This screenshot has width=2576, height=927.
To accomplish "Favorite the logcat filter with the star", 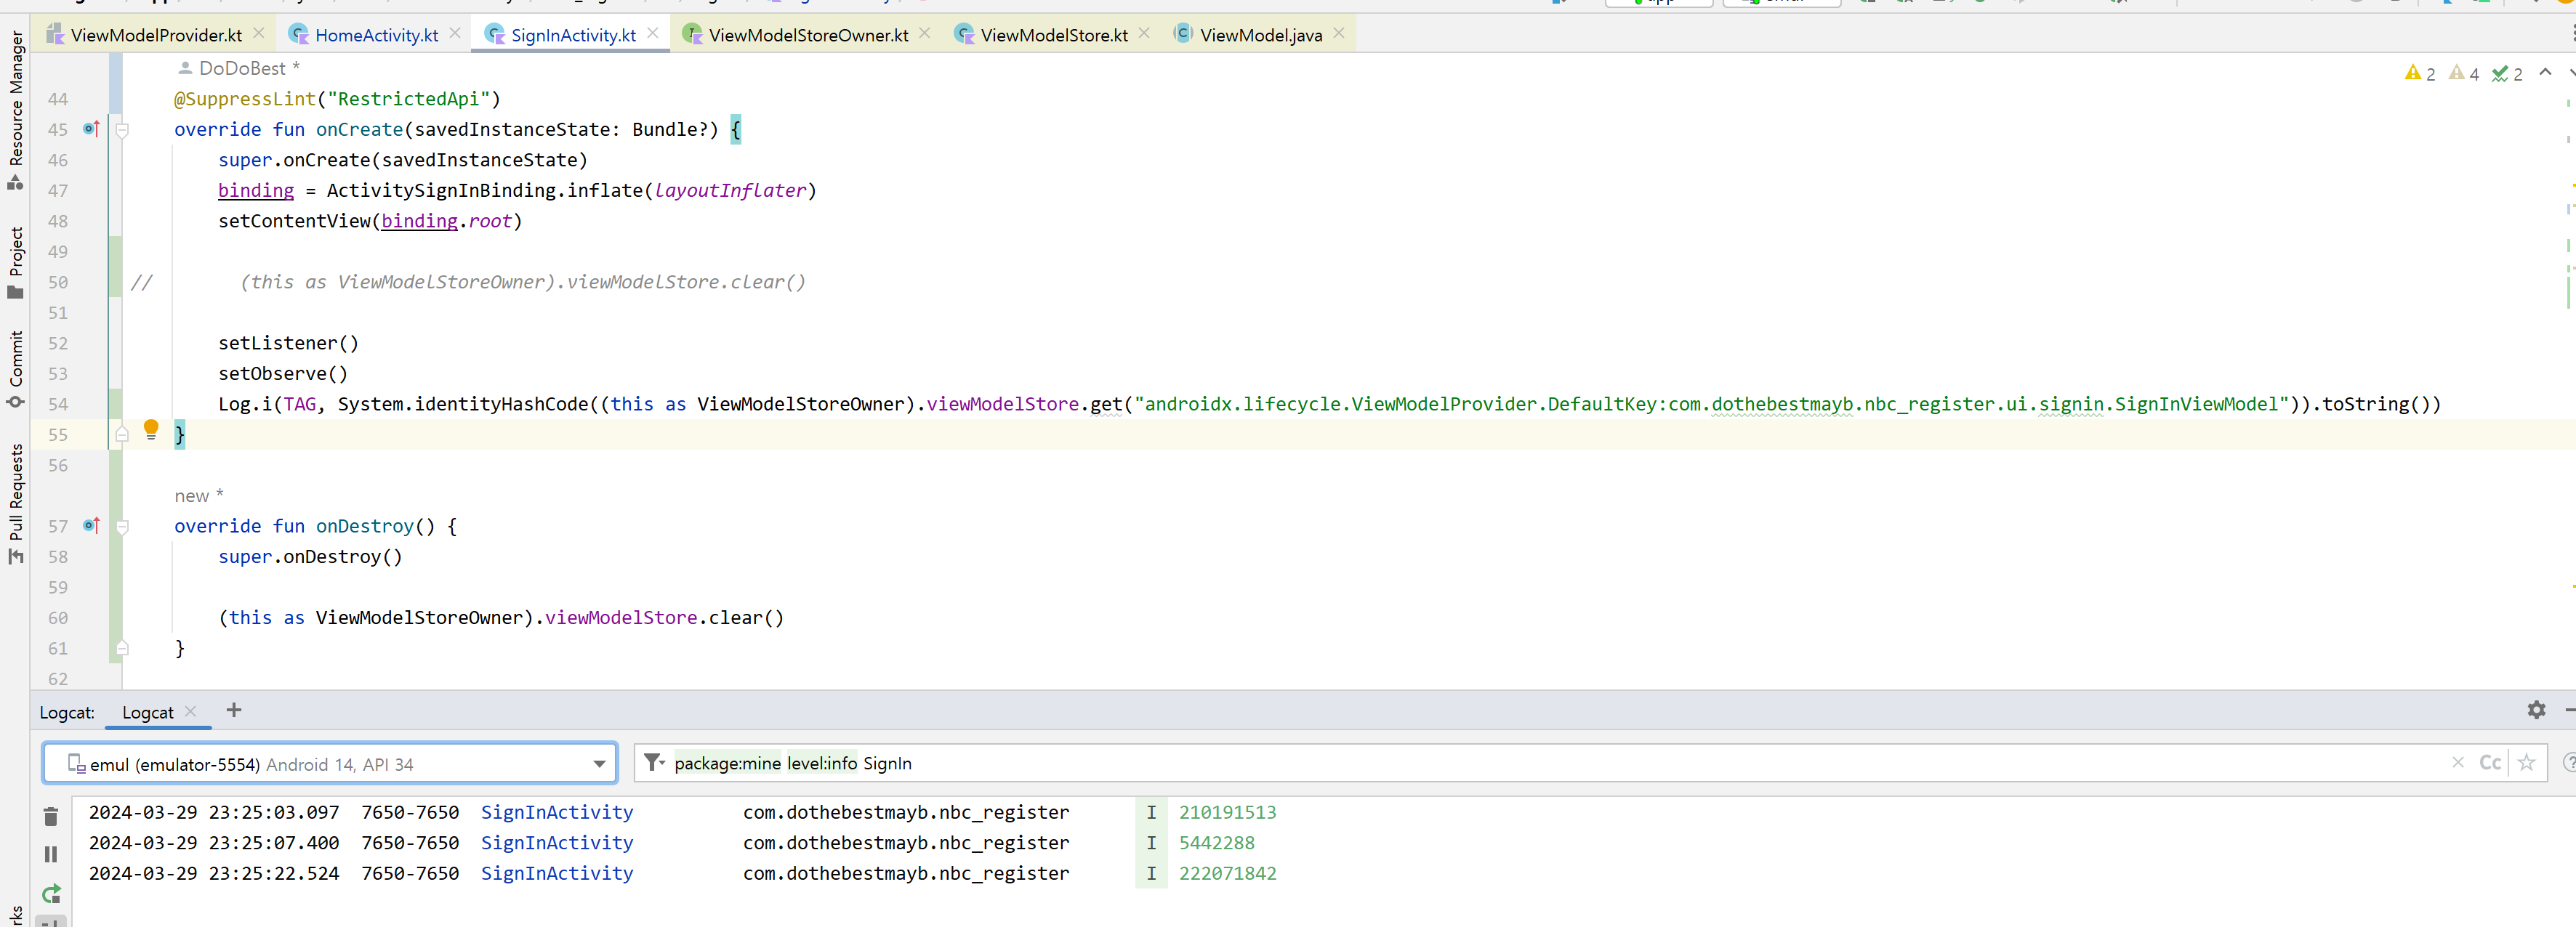I will coord(2526,763).
